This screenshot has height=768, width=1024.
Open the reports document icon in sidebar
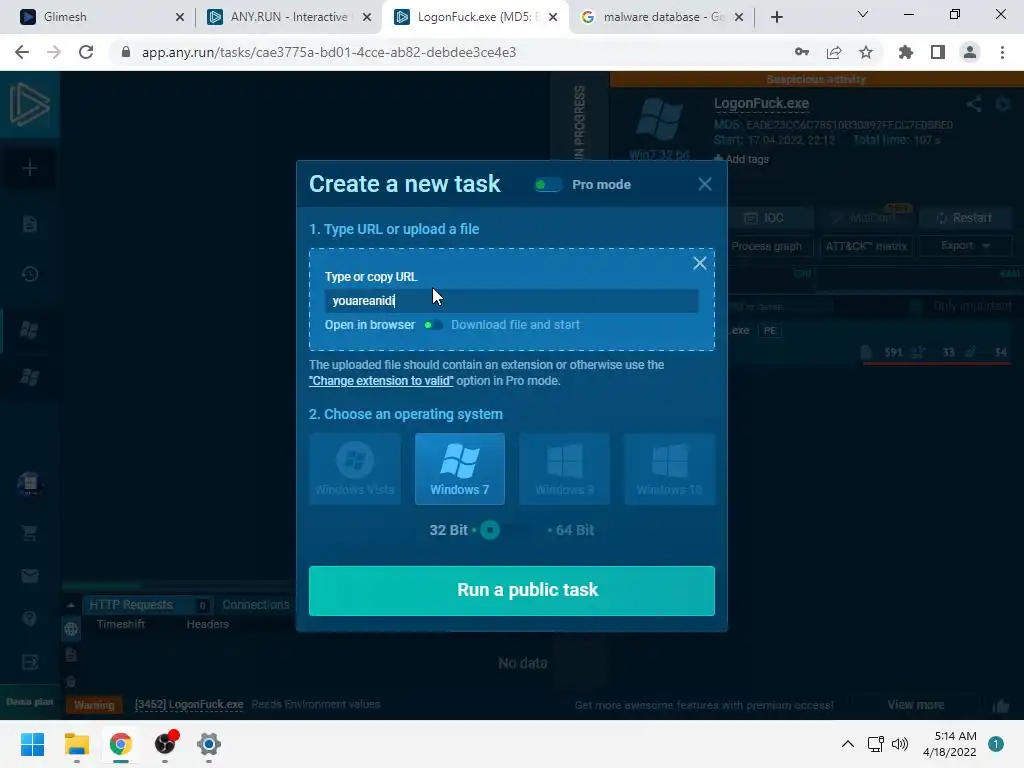pos(29,224)
